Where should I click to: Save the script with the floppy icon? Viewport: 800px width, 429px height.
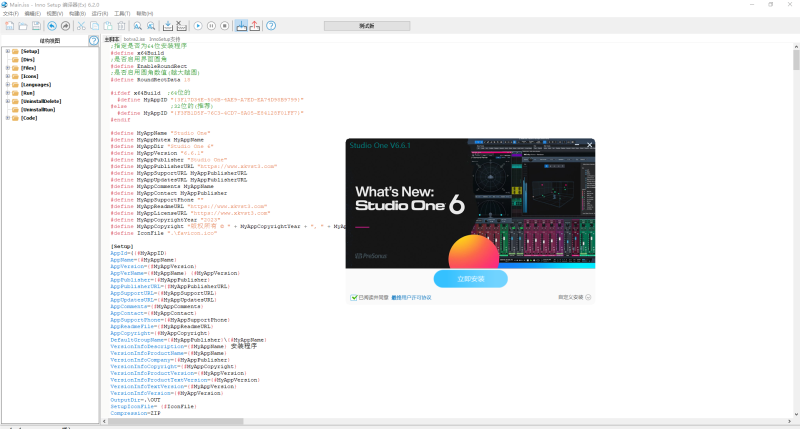coord(36,26)
